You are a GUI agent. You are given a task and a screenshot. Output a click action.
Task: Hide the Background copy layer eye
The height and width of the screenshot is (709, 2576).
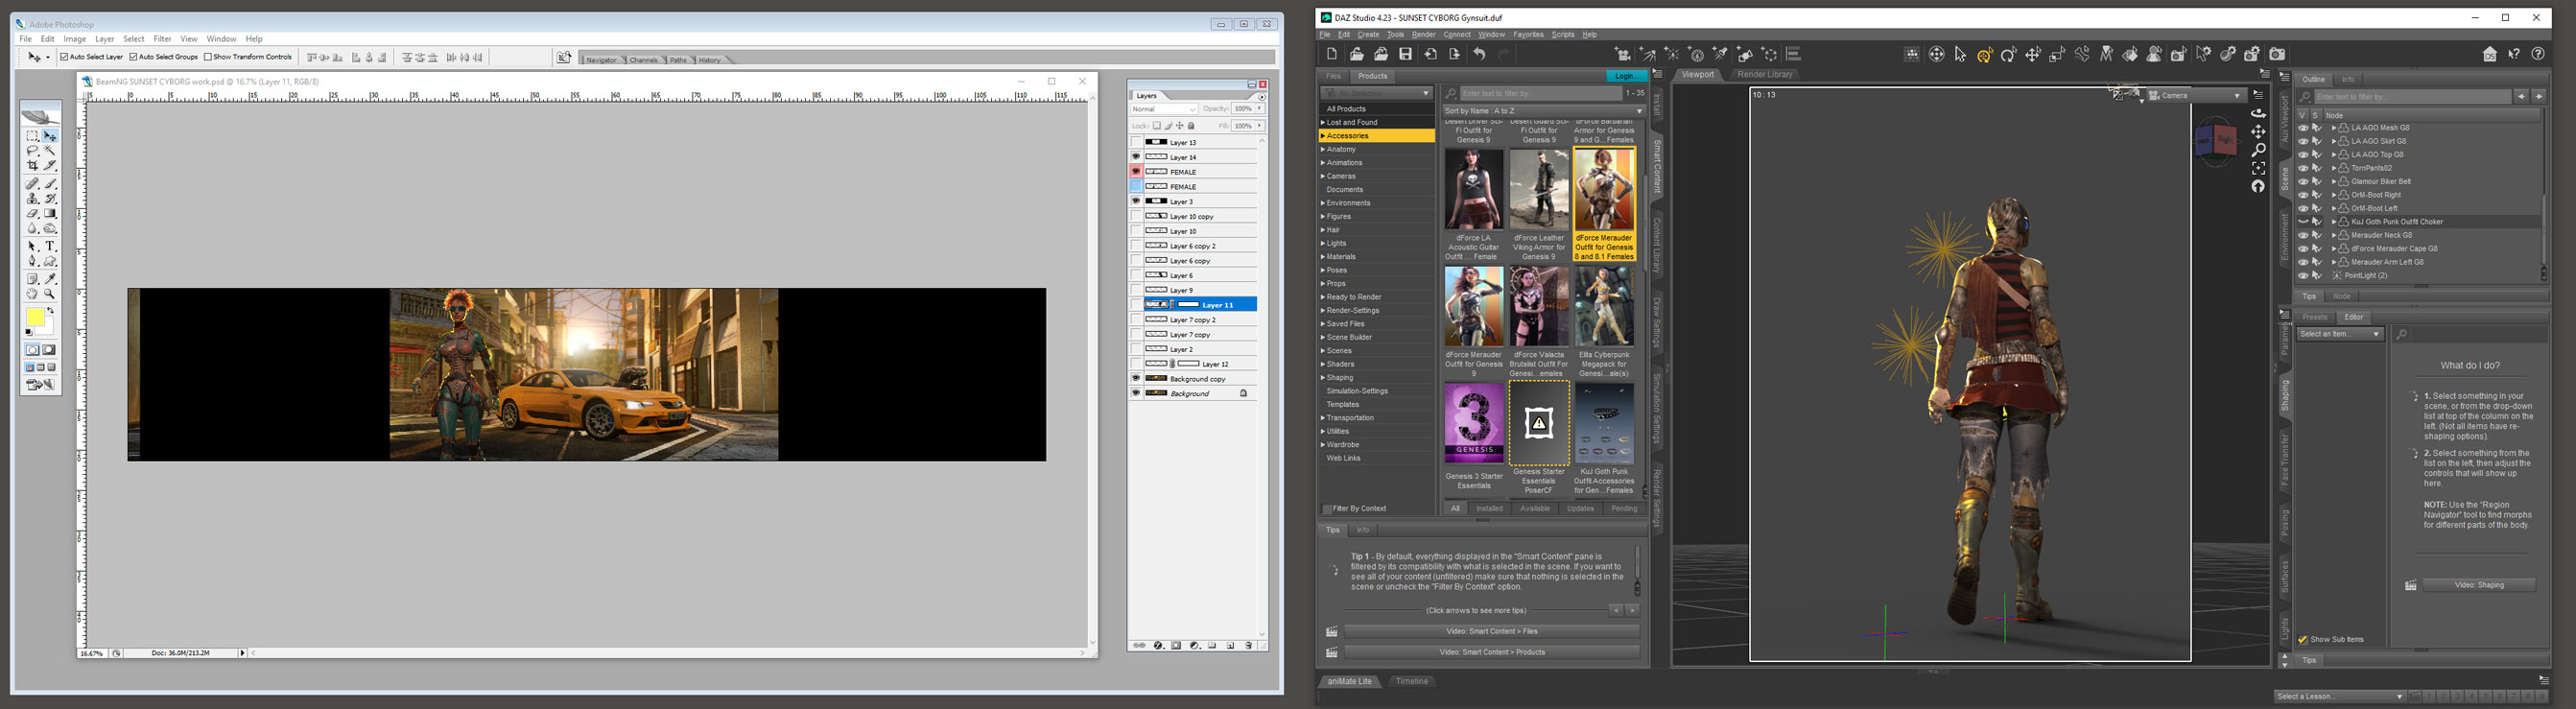pos(1136,379)
